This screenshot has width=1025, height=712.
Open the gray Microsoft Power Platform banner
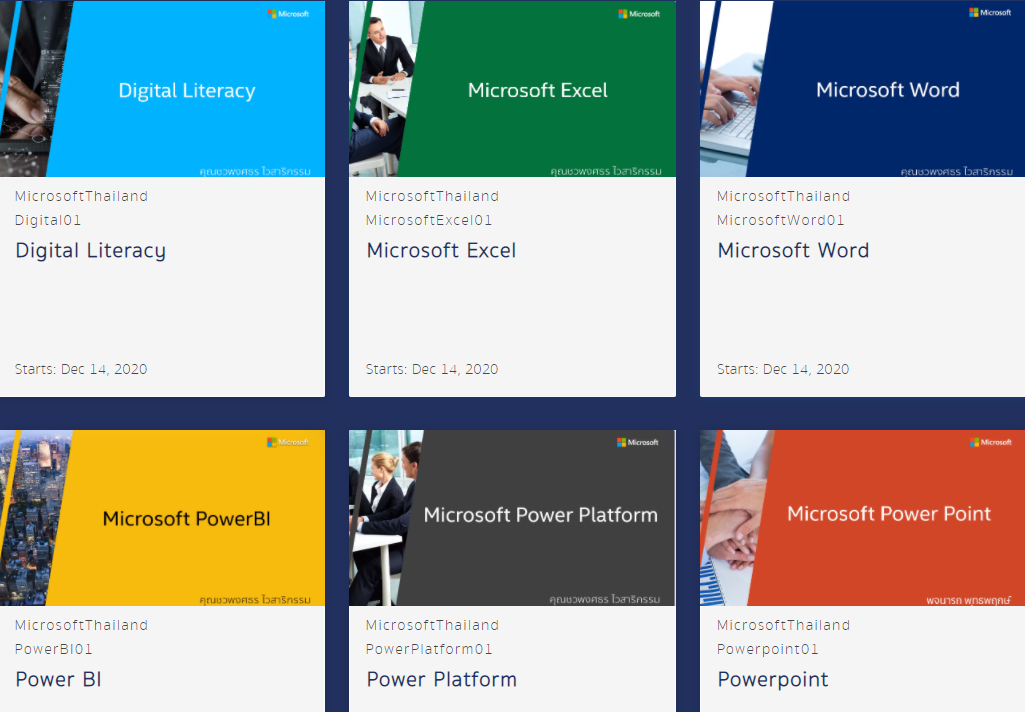pos(540,516)
